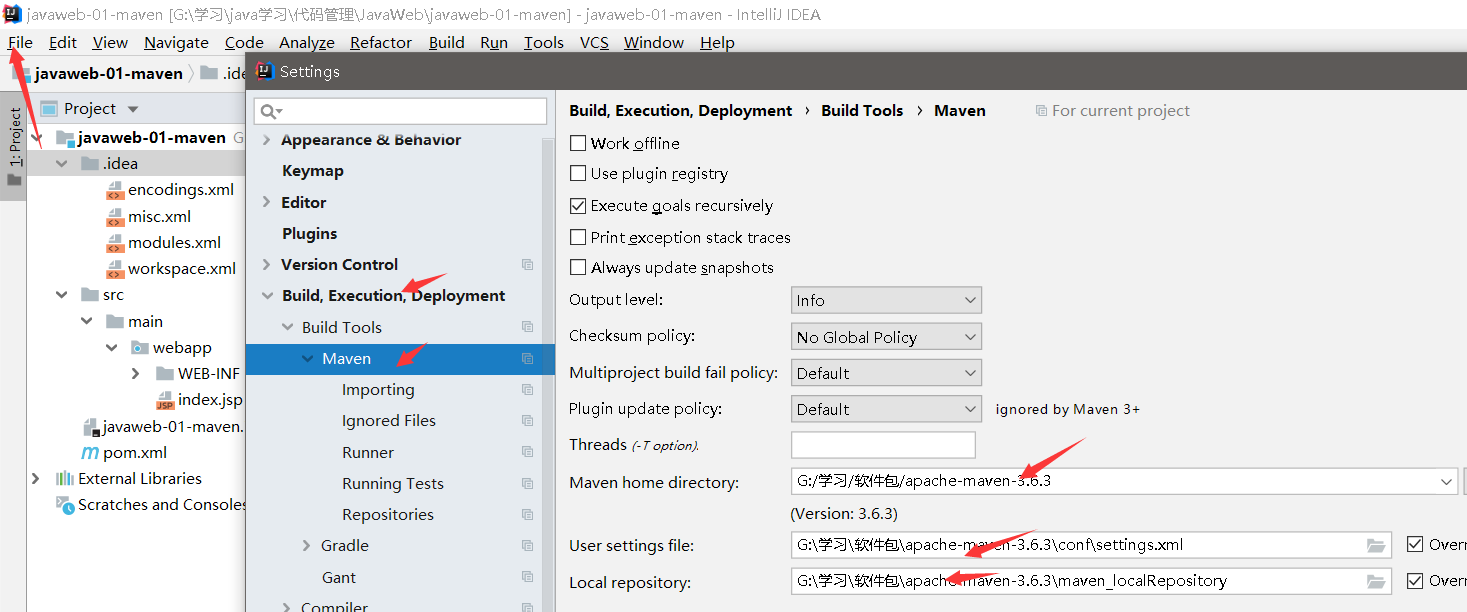The height and width of the screenshot is (612, 1467).
Task: Toggle Override checkbox for User settings file
Action: pyautogui.click(x=1414, y=544)
